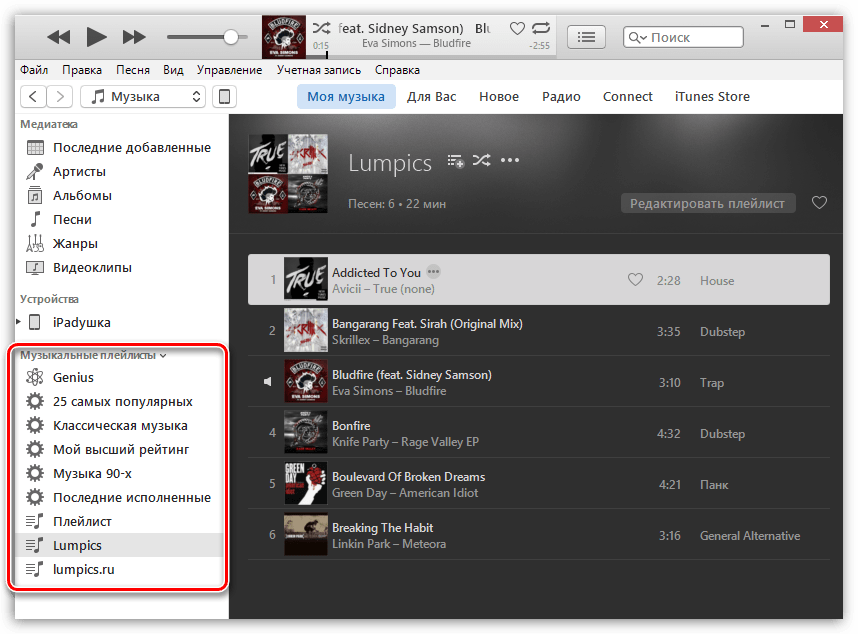Open the Lumpics playlist more options menu

tap(510, 160)
